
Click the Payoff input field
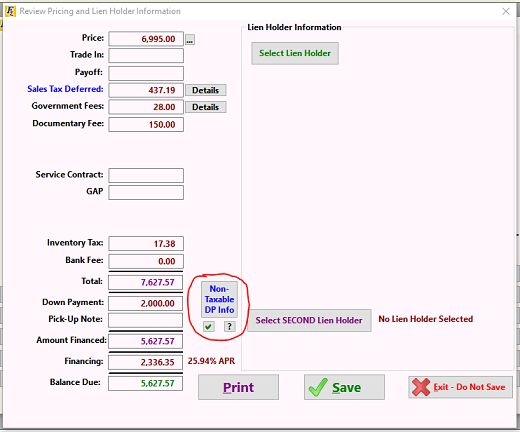coord(146,73)
